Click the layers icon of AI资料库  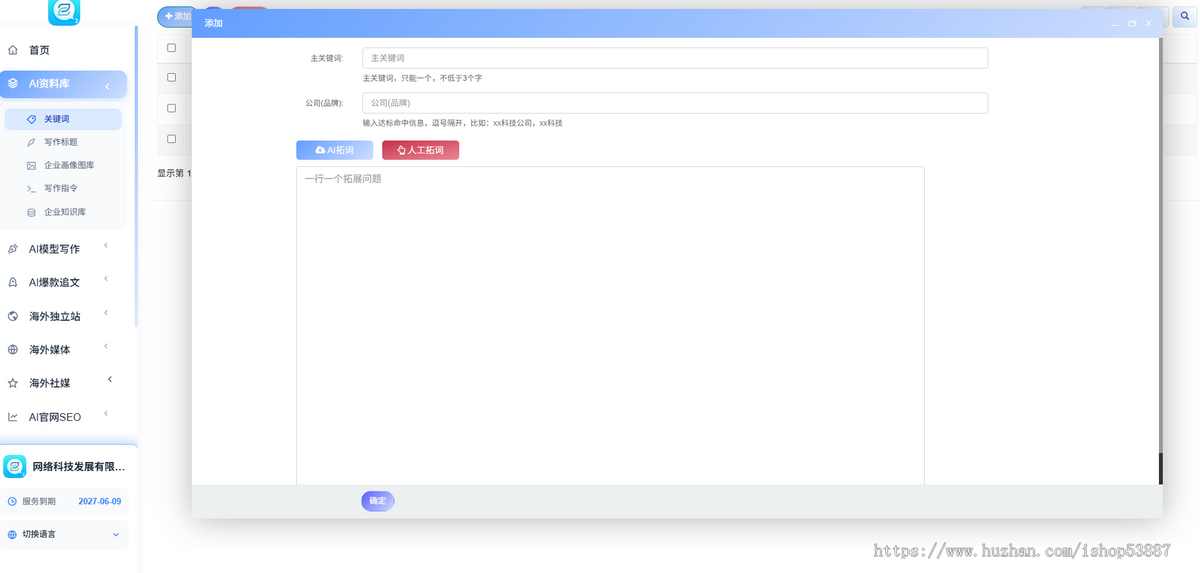click(13, 84)
